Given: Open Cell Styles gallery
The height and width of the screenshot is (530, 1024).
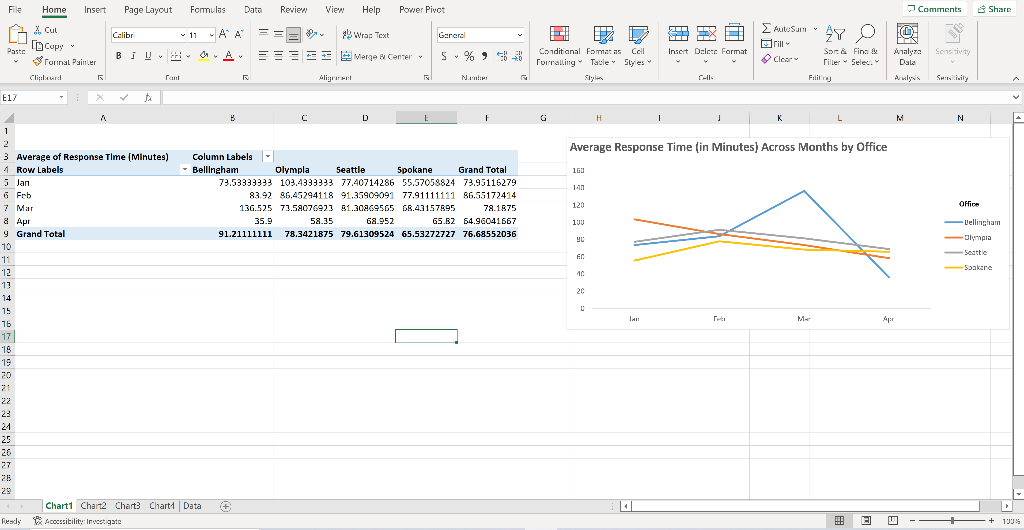Looking at the screenshot, I should pos(637,46).
